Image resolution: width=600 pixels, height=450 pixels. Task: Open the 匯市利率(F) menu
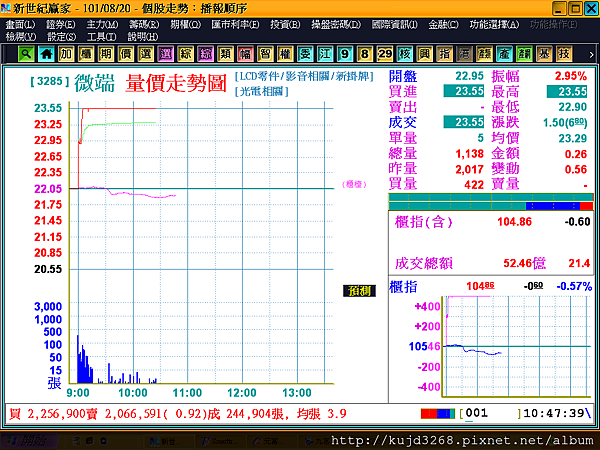pyautogui.click(x=235, y=25)
